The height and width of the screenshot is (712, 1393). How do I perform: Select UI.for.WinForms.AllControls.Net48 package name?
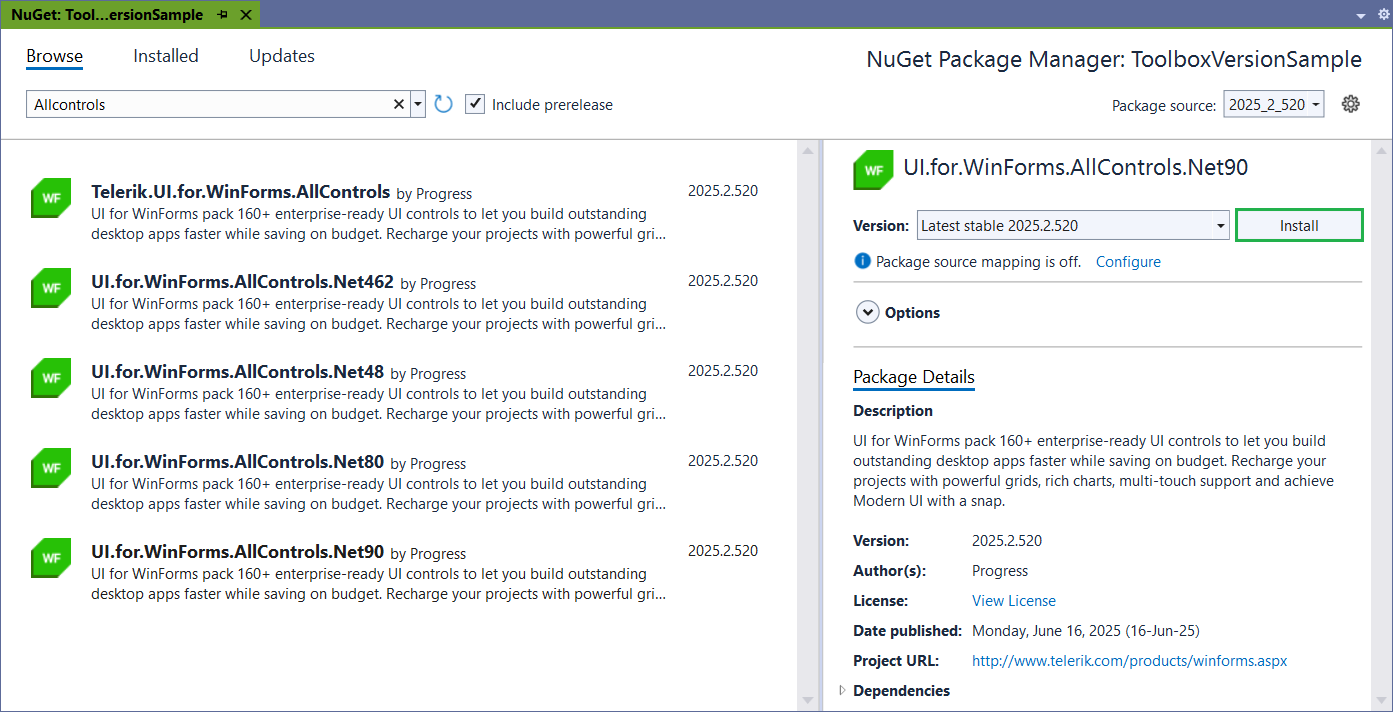tap(237, 372)
